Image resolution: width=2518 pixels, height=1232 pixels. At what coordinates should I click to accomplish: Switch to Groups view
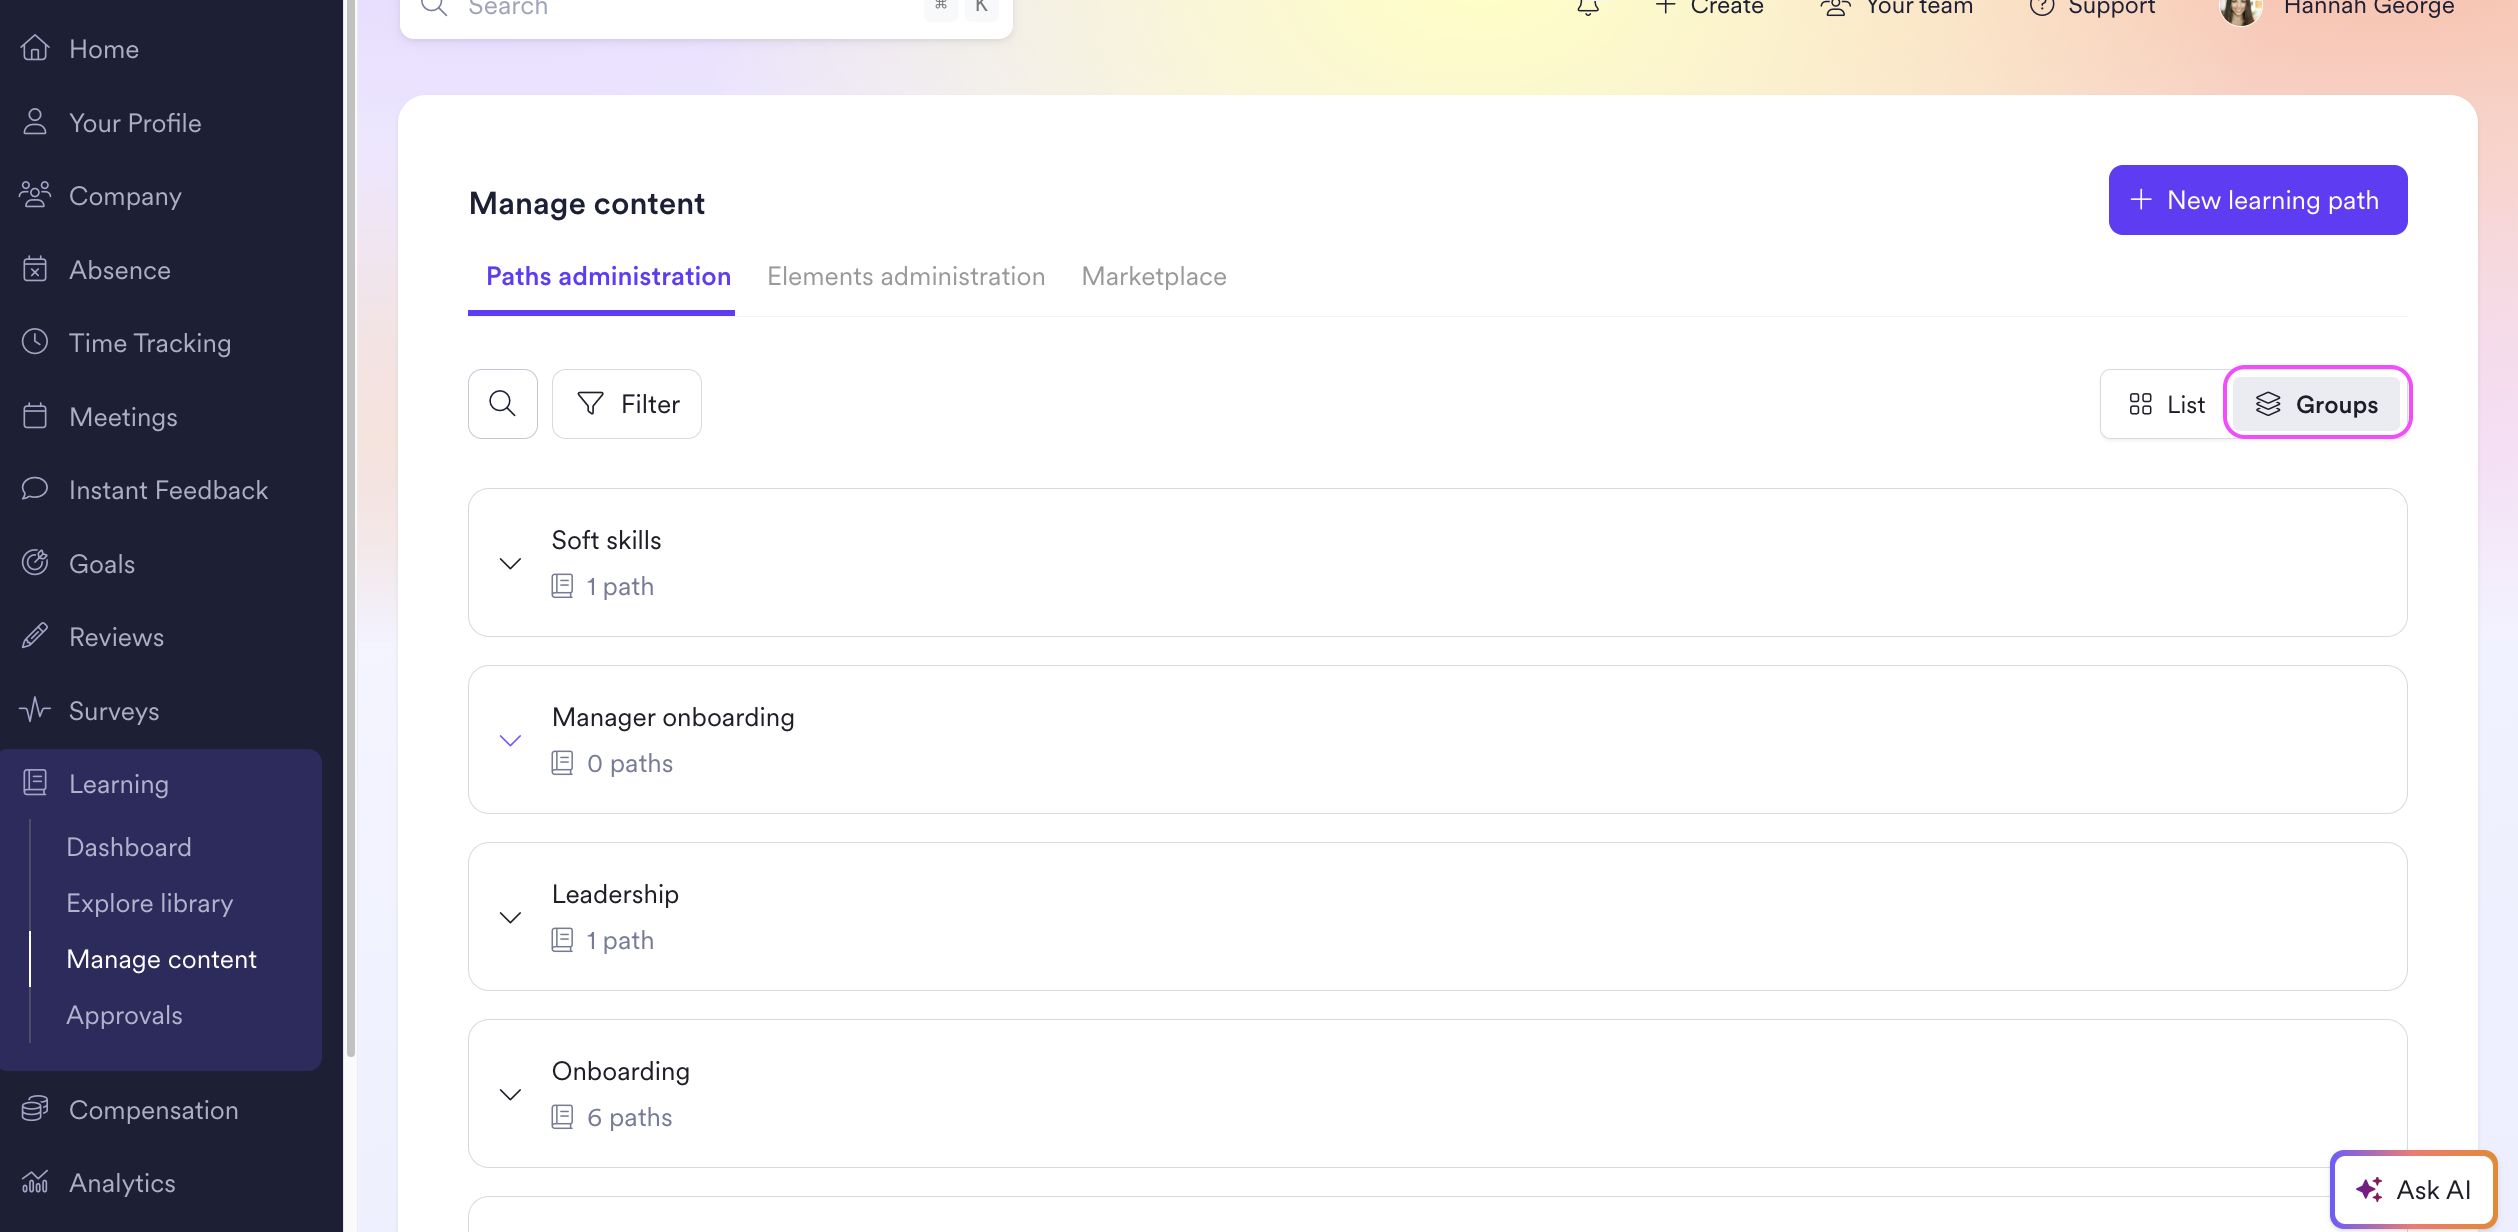pos(2316,404)
